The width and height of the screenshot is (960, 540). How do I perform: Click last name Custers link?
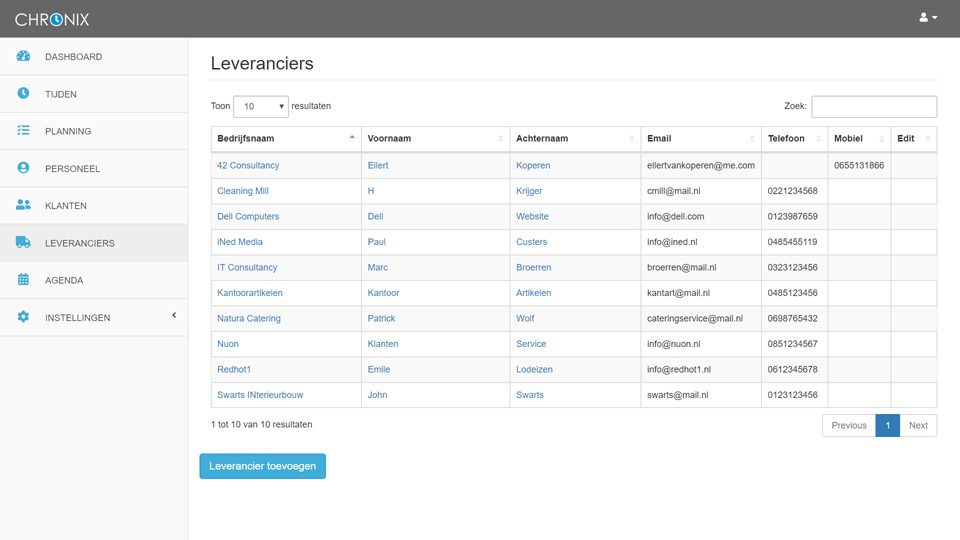click(x=531, y=242)
